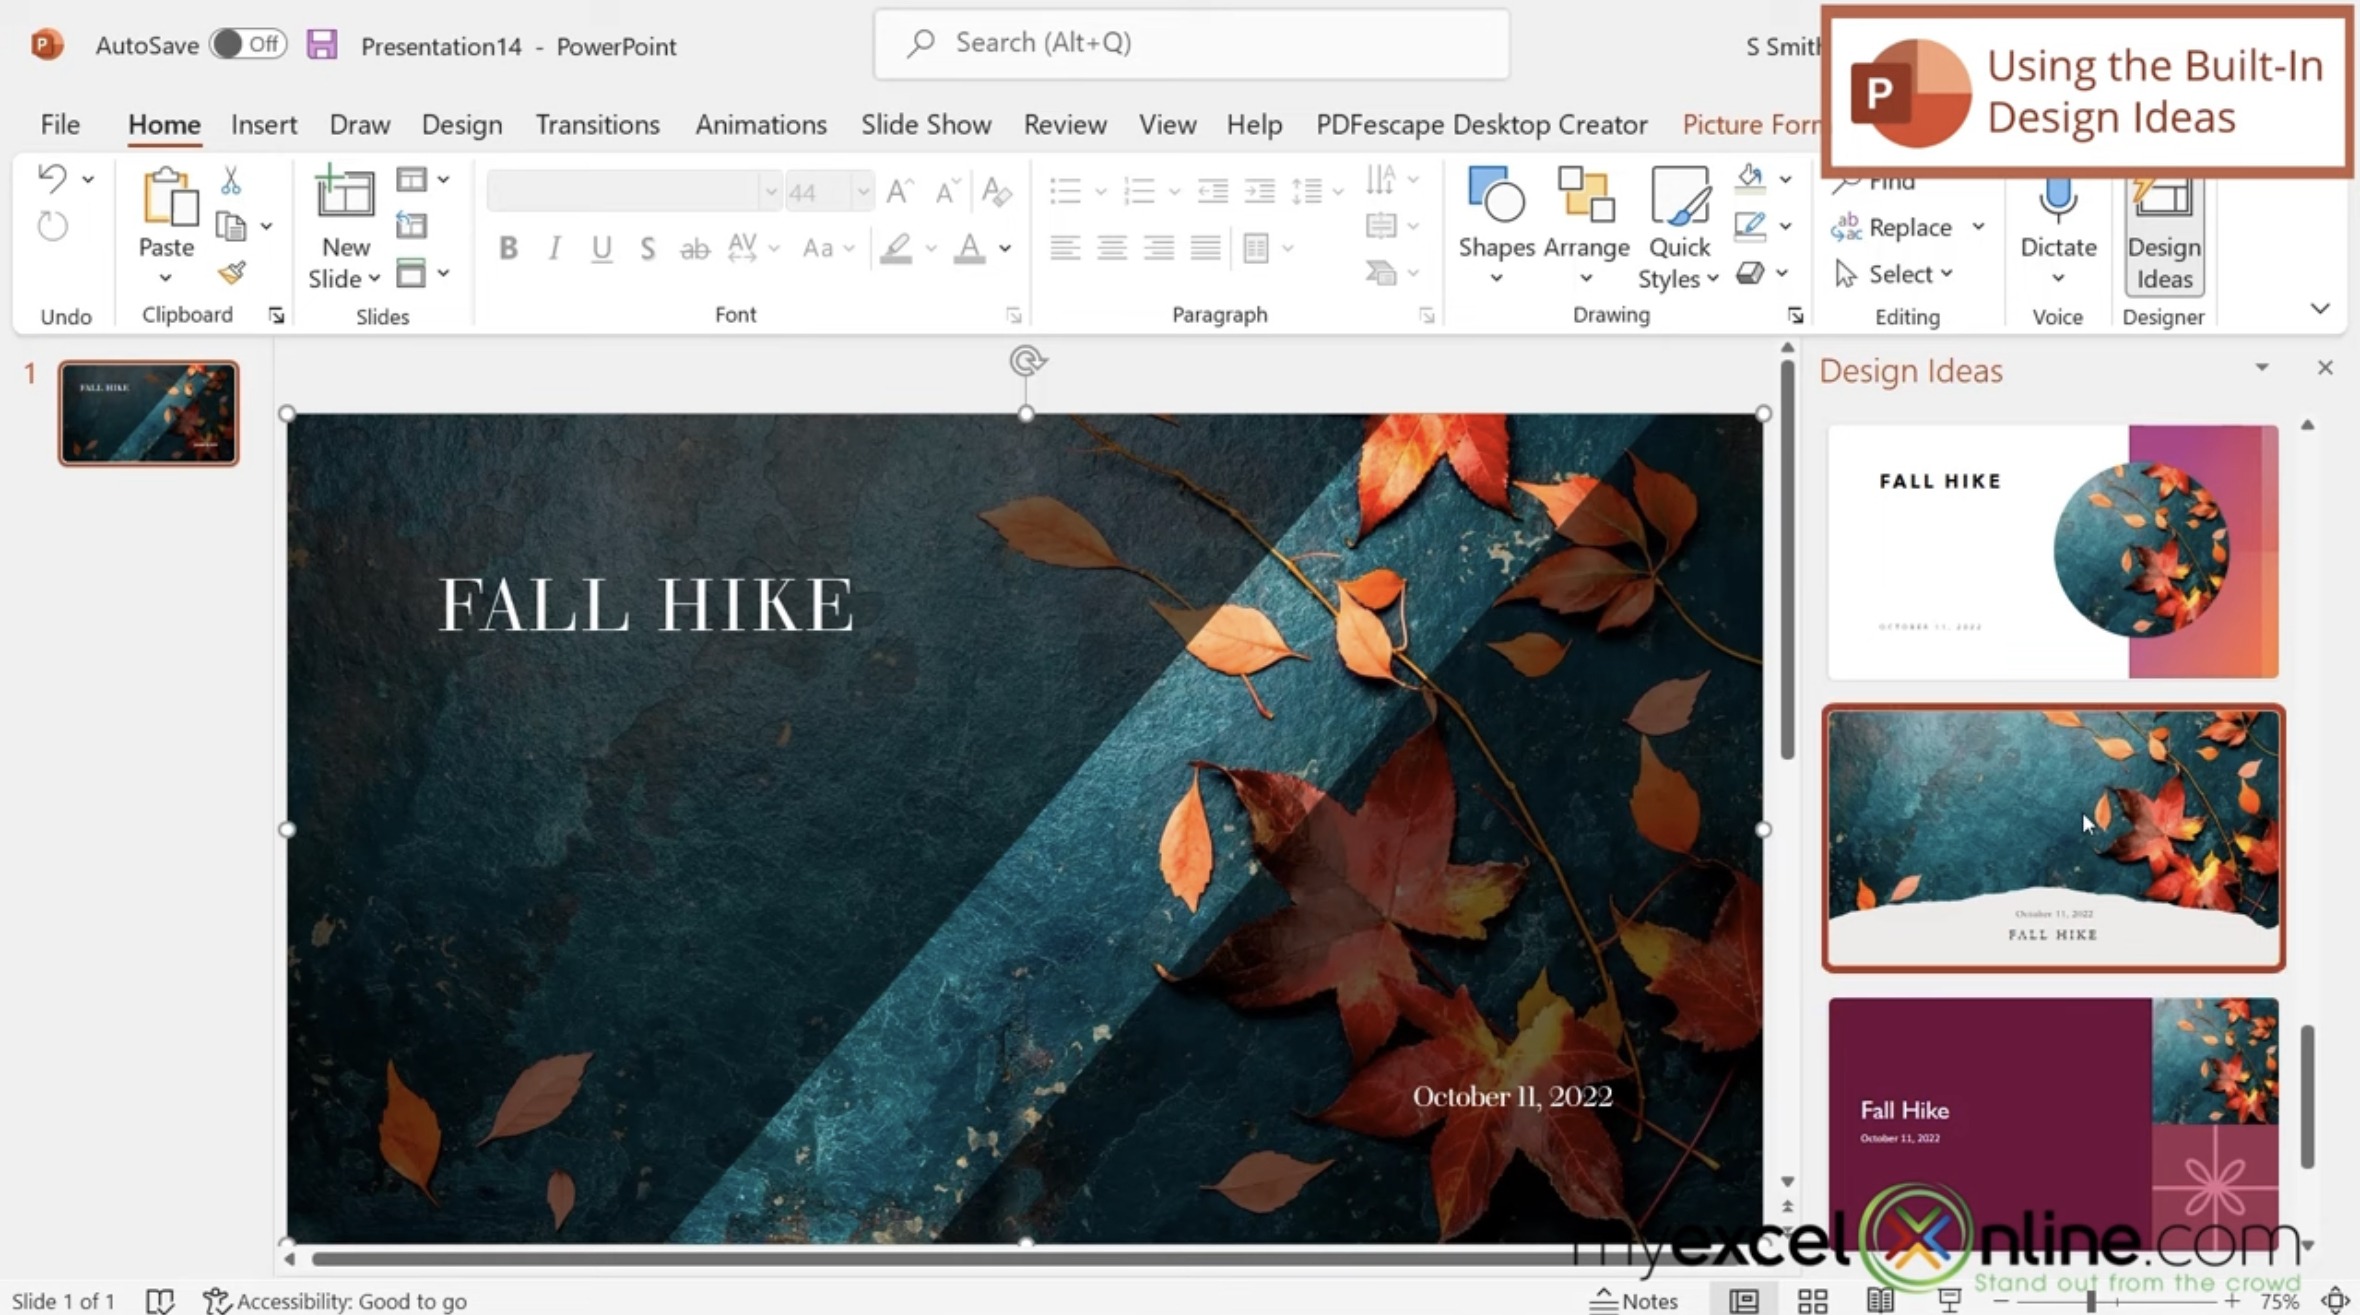This screenshot has width=2360, height=1315.
Task: Toggle Bold formatting
Action: click(508, 248)
